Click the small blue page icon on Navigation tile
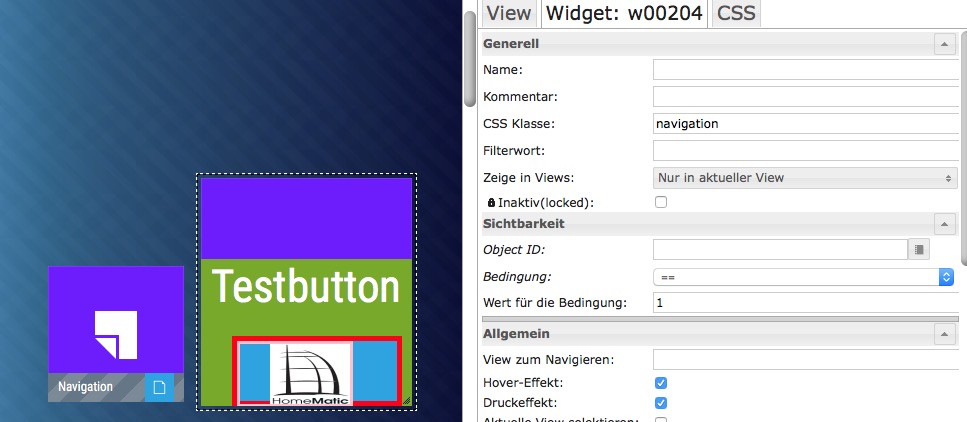Viewport: 967px width, 422px height. 159,387
